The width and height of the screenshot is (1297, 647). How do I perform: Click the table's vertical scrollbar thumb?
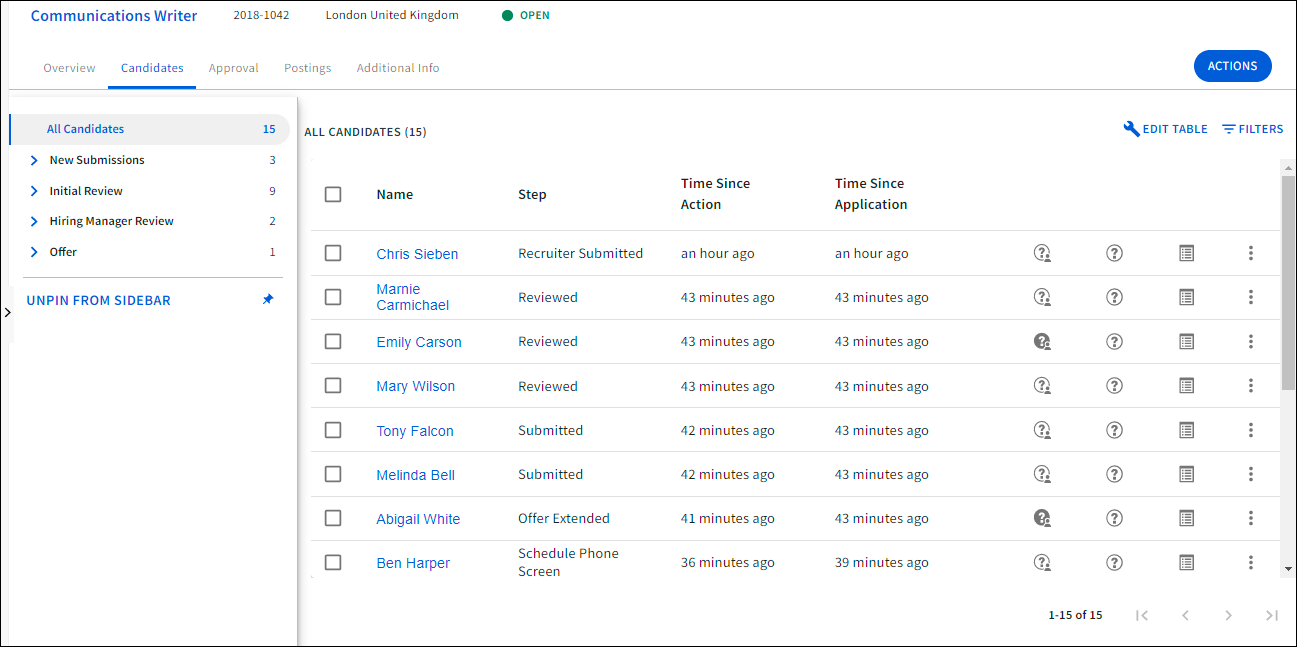tap(1288, 282)
